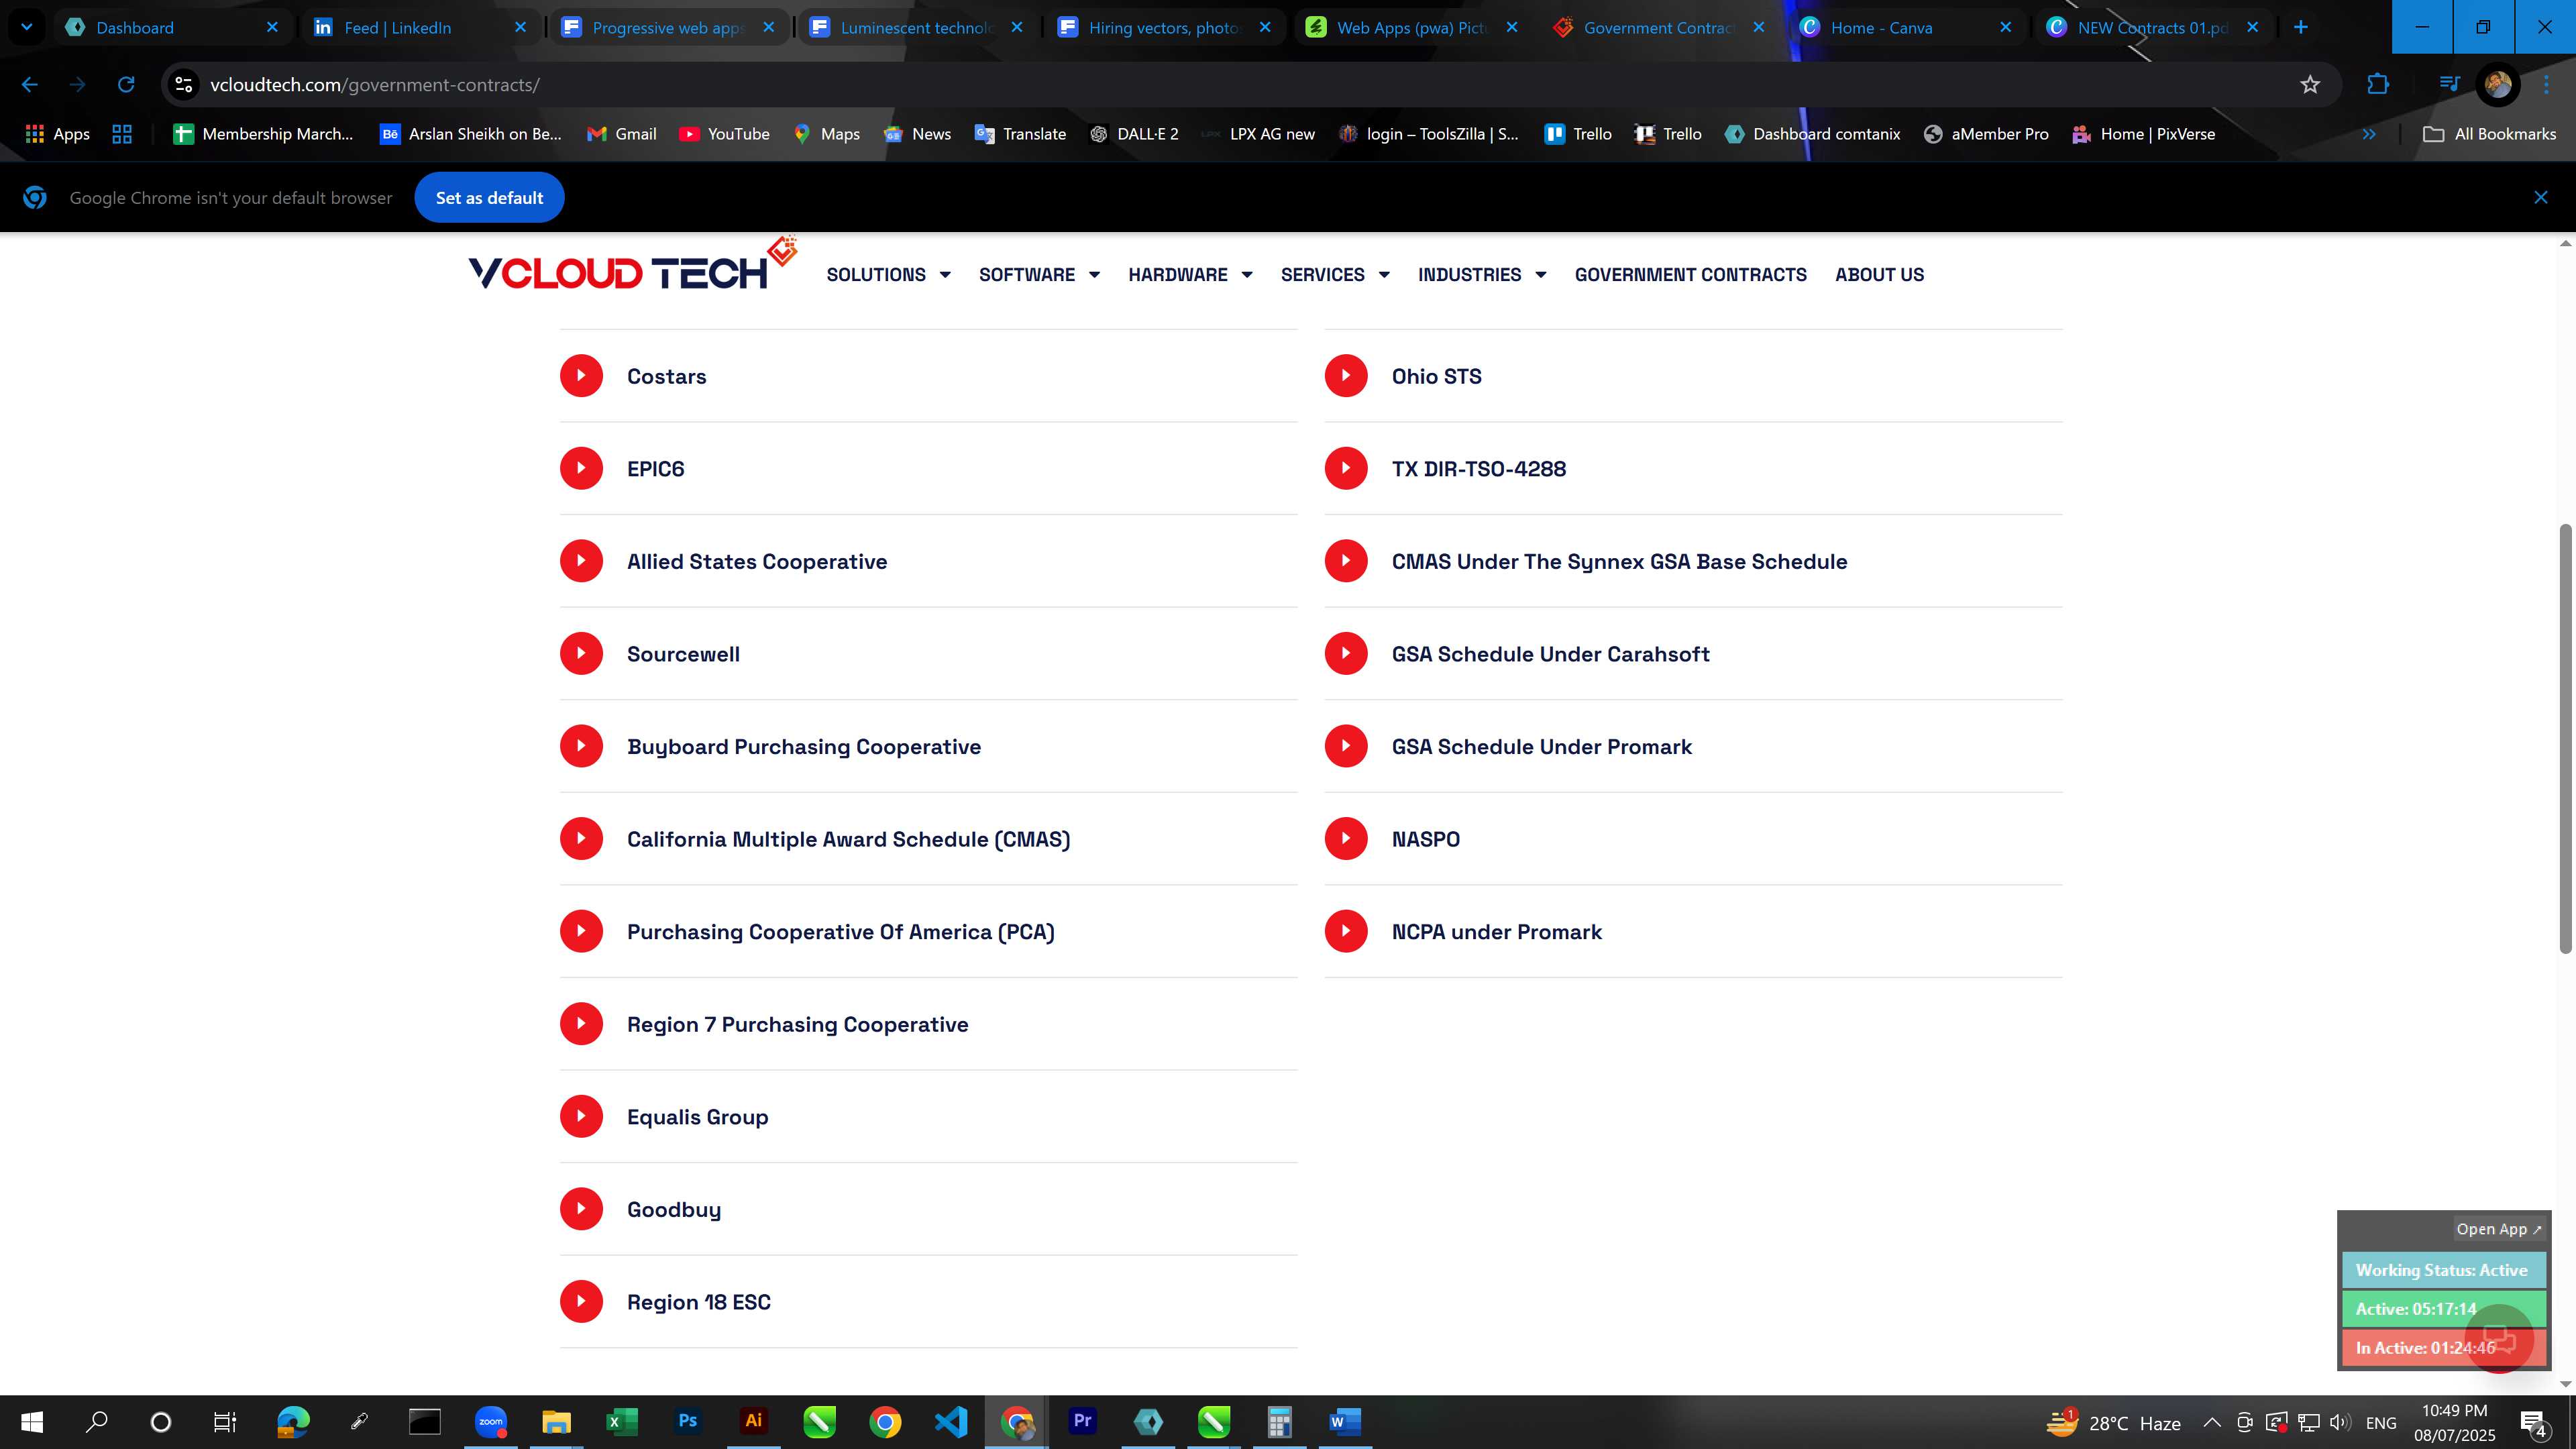Switch to the Feed | LinkedIn tab
Viewport: 2576px width, 1449px height.
coord(420,27)
